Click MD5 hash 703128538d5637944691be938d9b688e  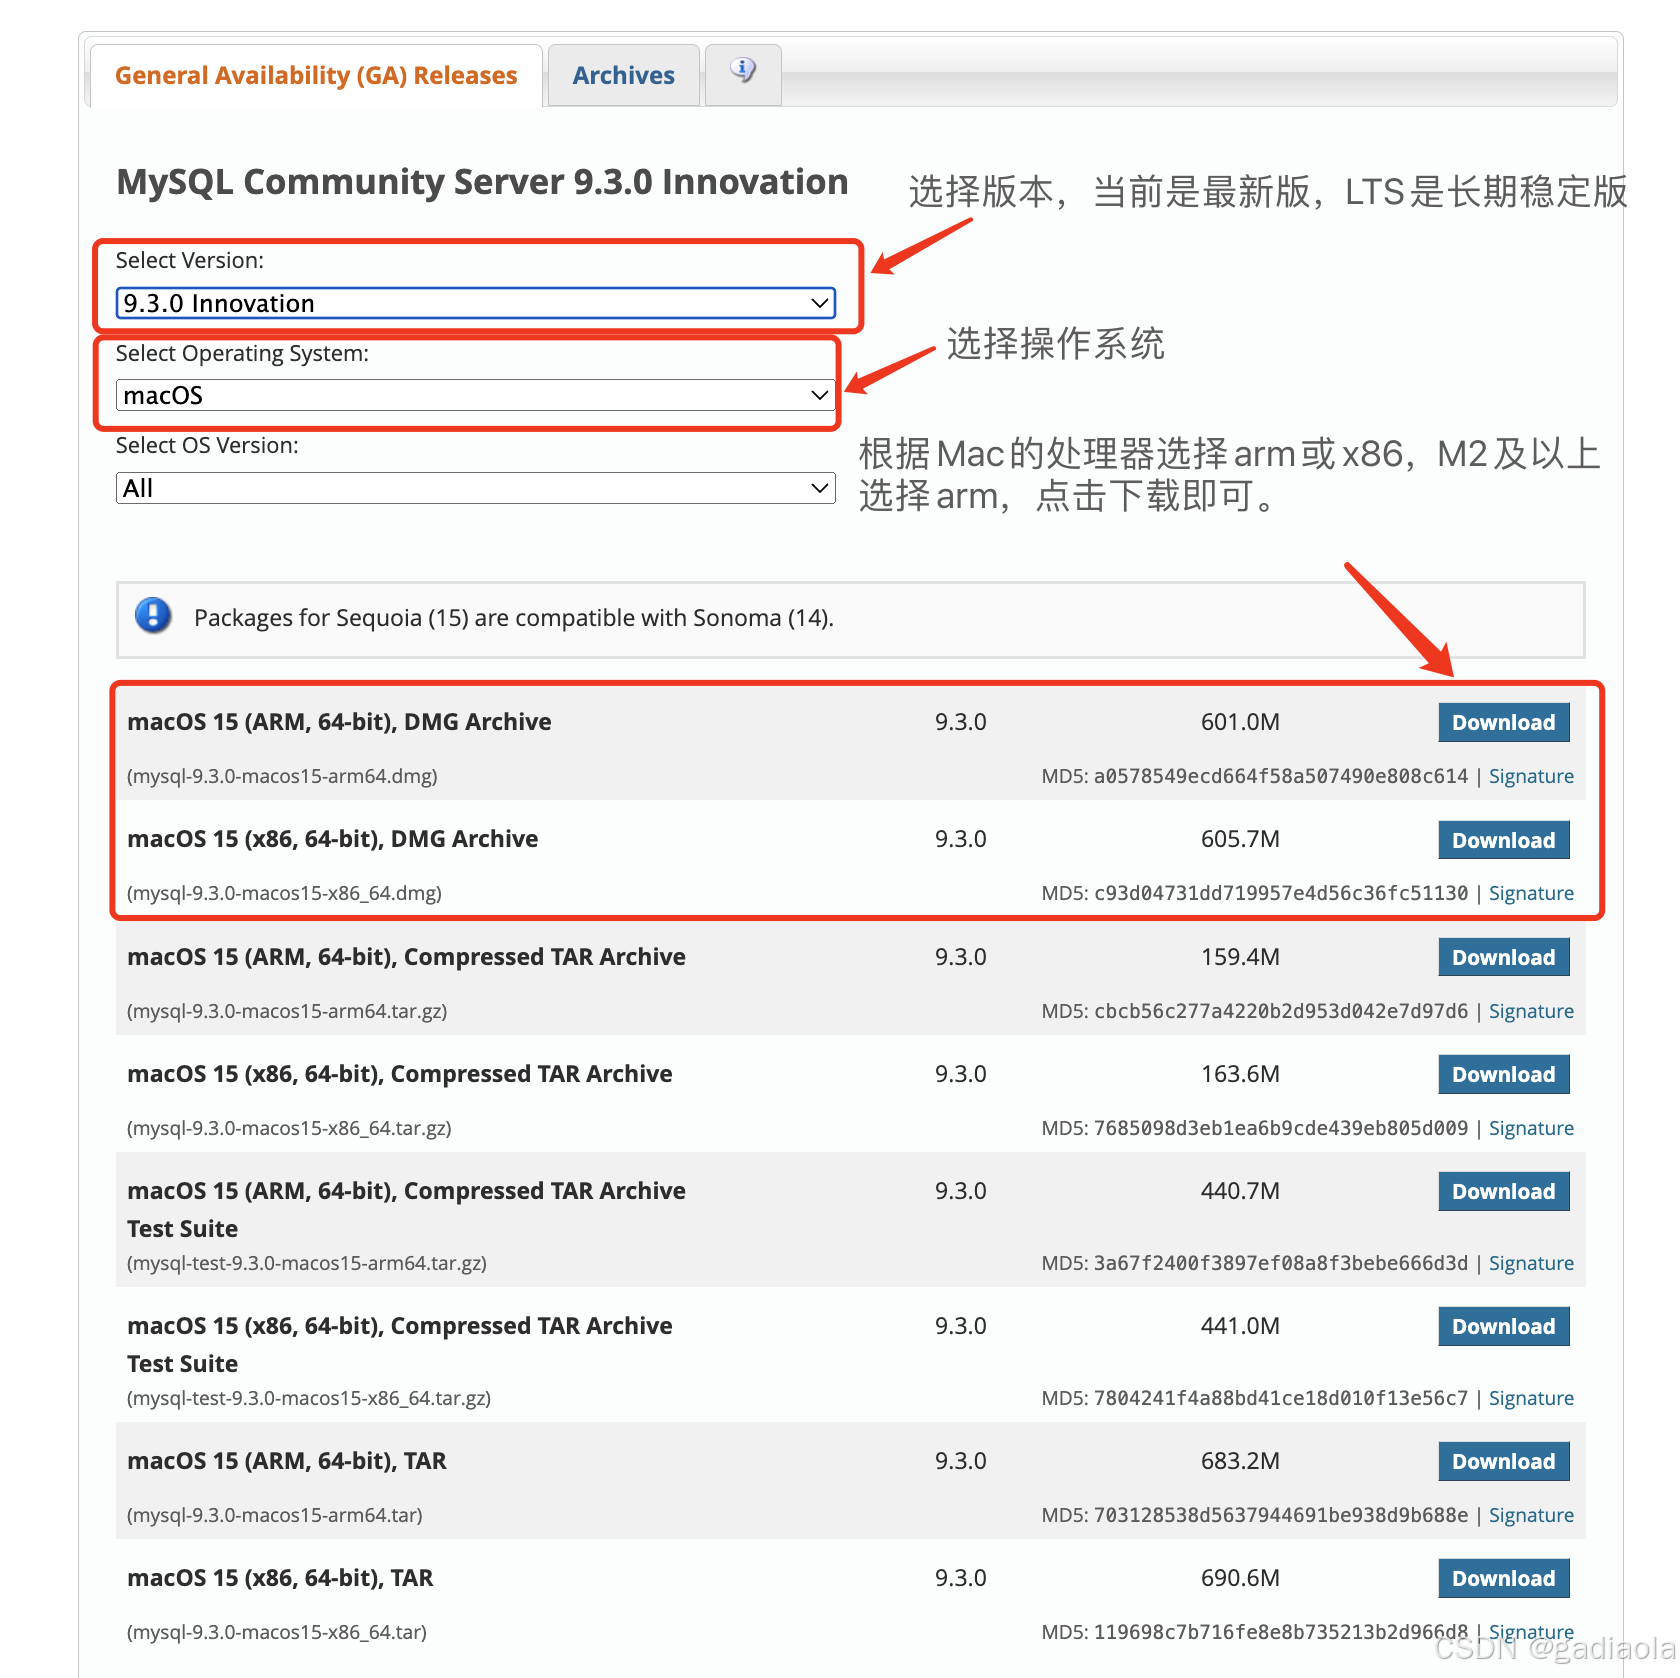(x=1281, y=1515)
